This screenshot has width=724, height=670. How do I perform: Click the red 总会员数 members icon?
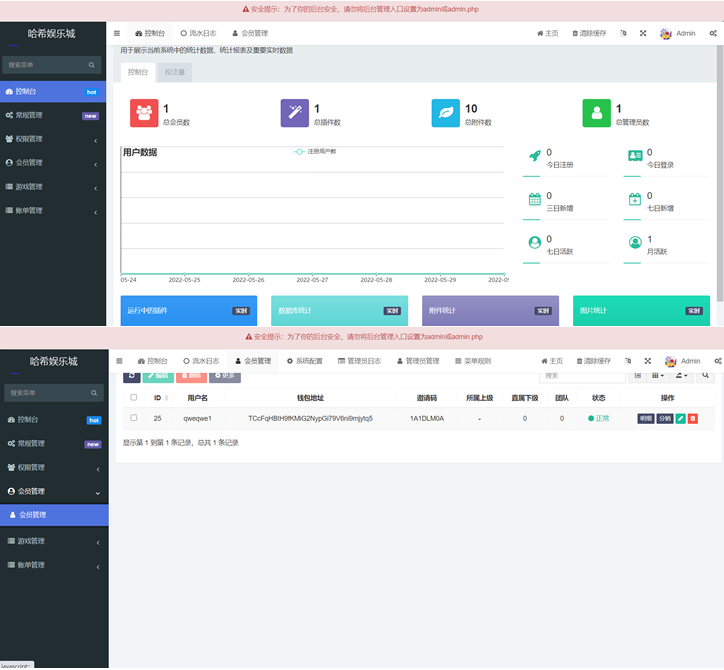click(x=144, y=114)
